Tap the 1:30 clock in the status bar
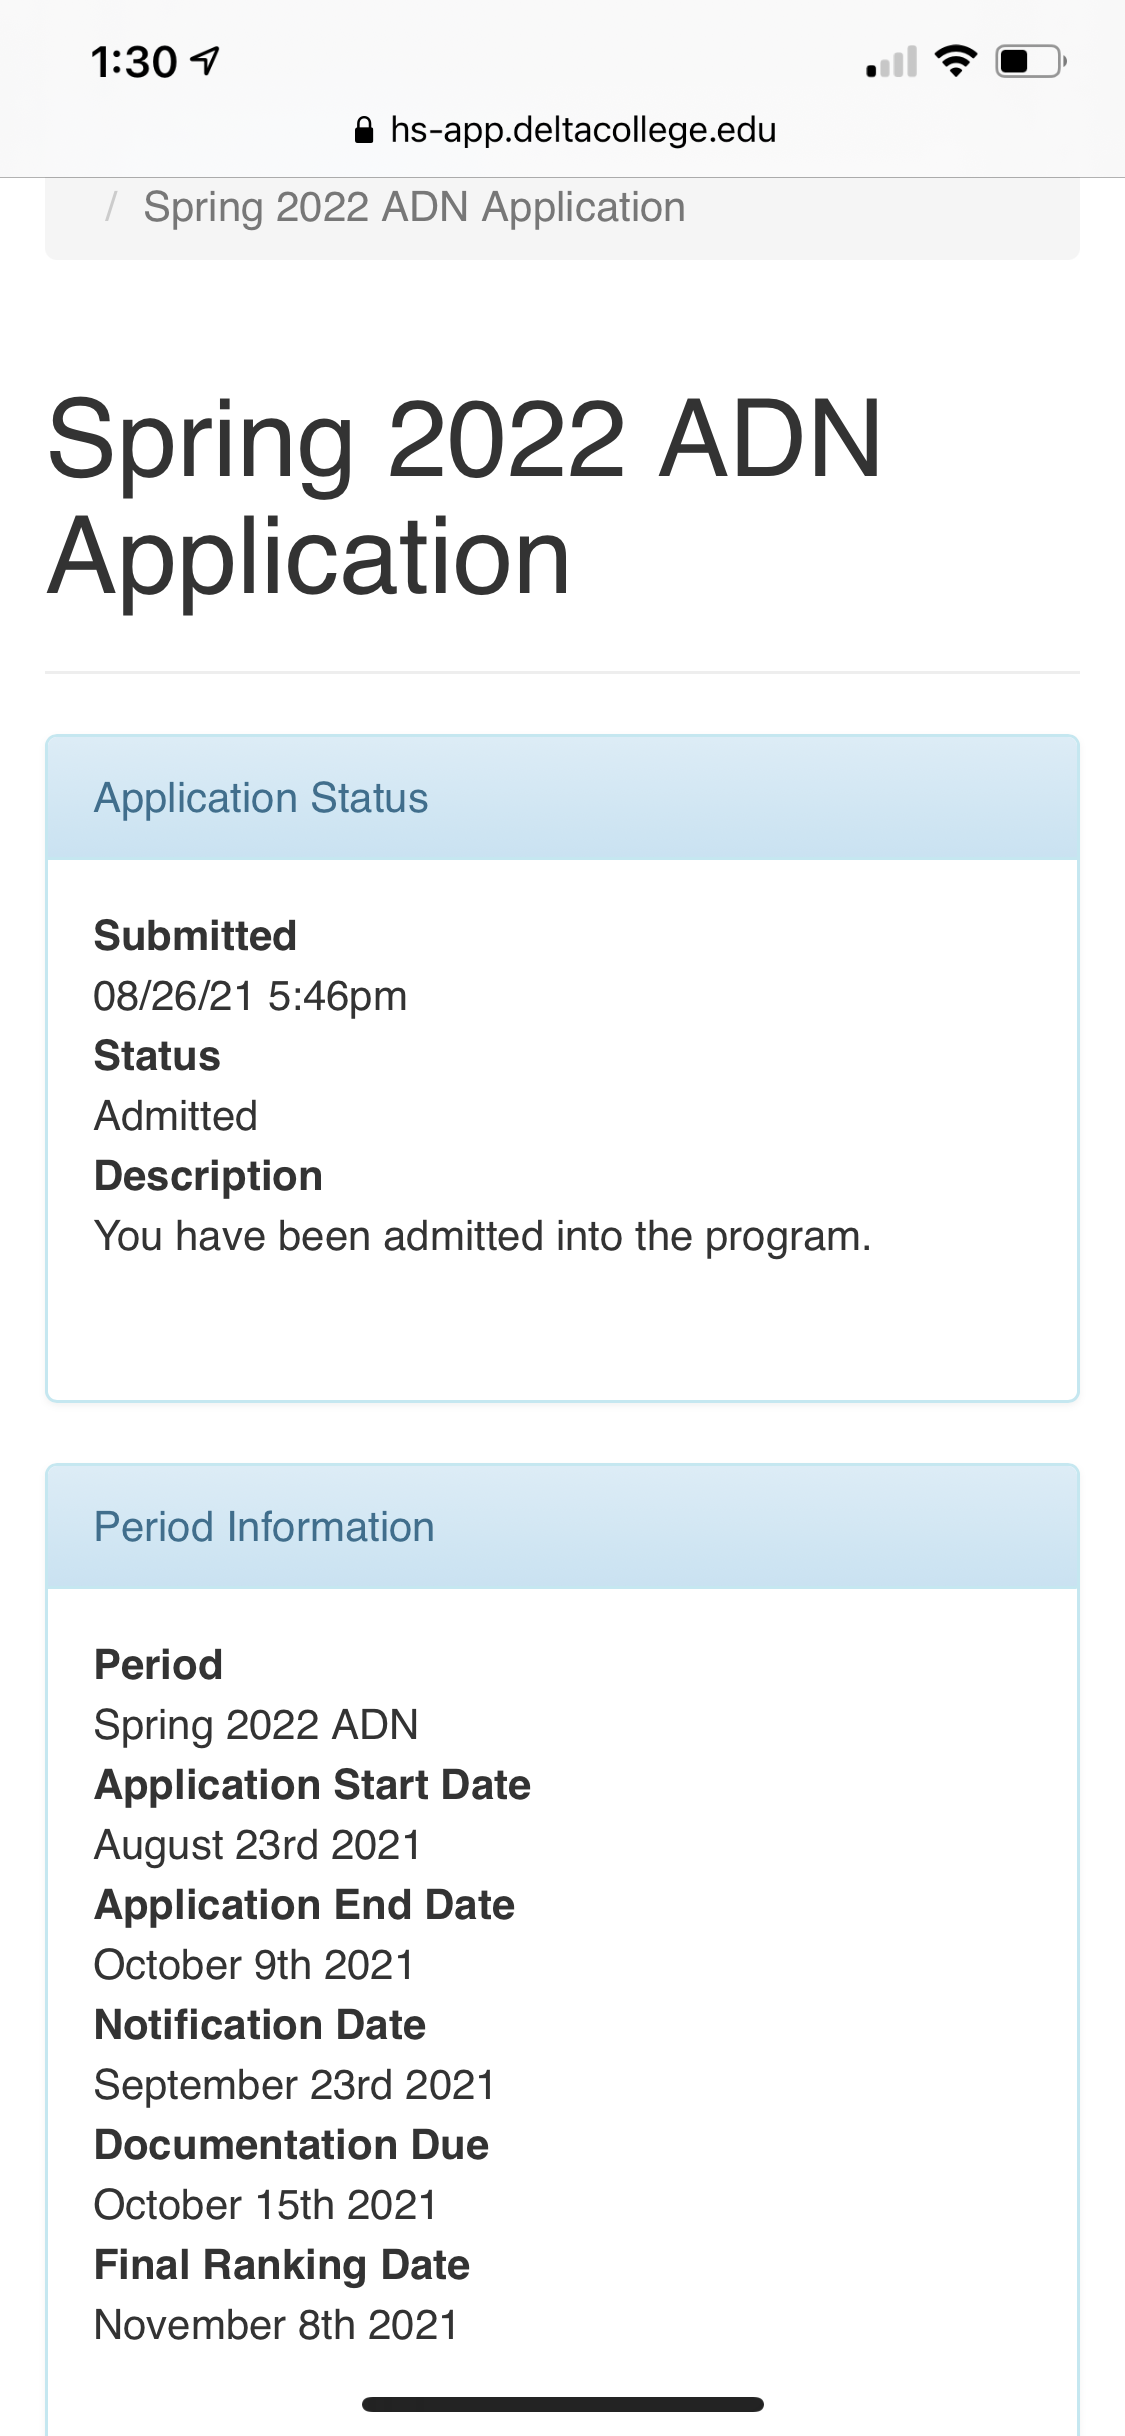Viewport: 1125px width, 2436px height. coord(134,62)
